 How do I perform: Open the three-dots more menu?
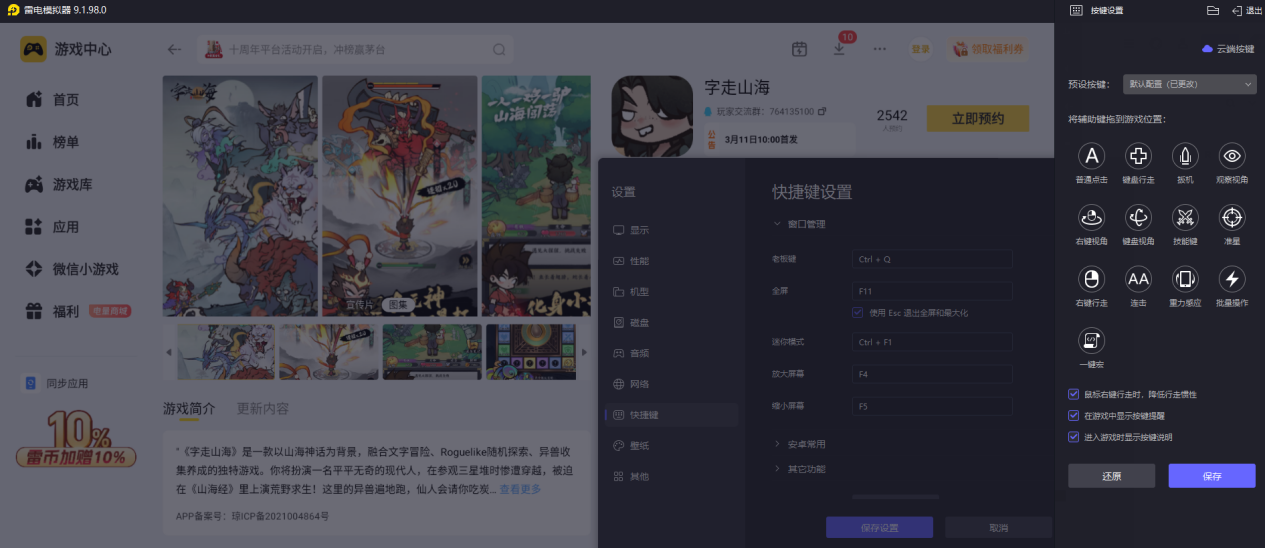[x=880, y=49]
